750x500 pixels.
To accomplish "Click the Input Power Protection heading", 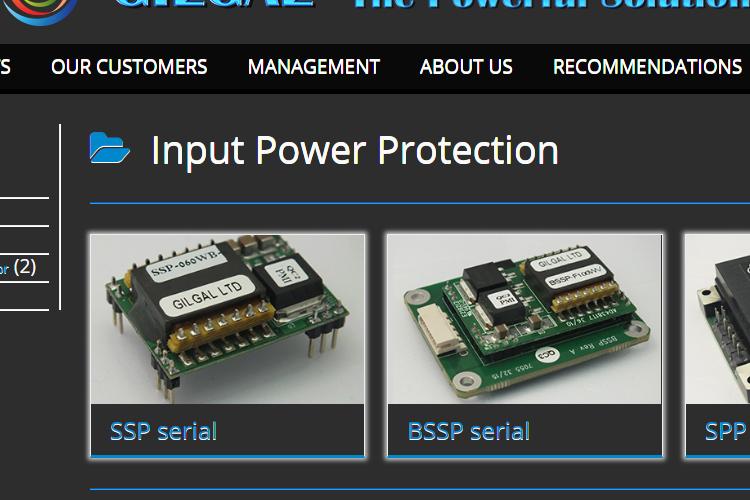I will [354, 150].
